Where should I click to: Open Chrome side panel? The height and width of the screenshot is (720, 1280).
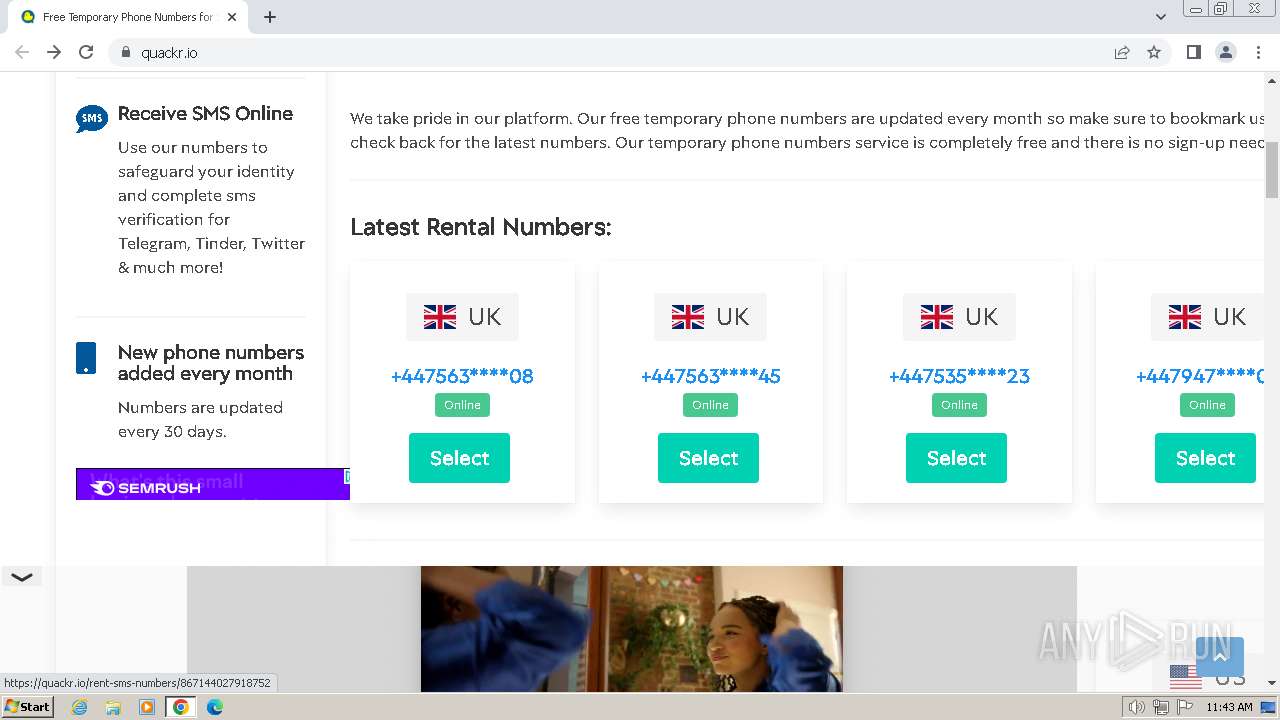click(x=1193, y=52)
